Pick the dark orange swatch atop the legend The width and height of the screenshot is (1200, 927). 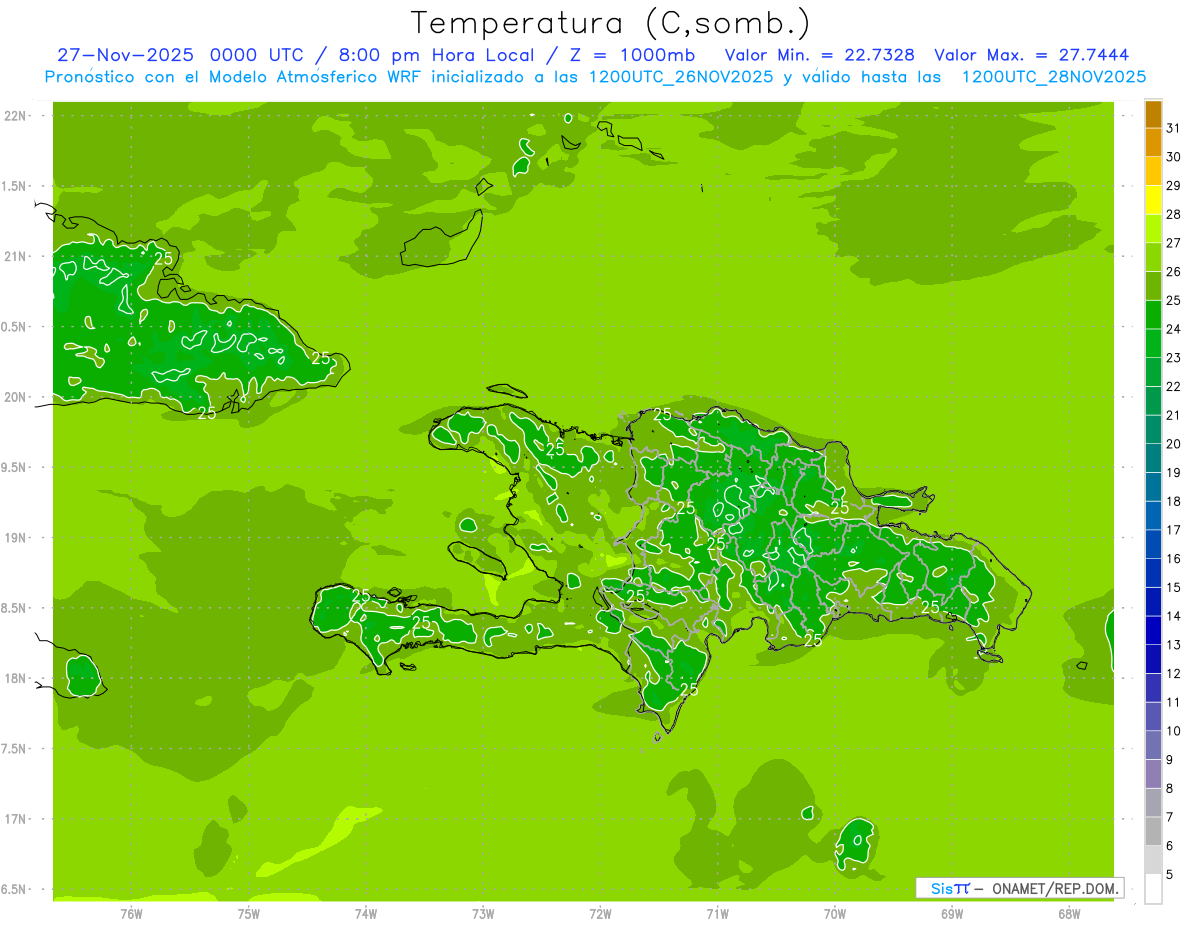pyautogui.click(x=1153, y=114)
